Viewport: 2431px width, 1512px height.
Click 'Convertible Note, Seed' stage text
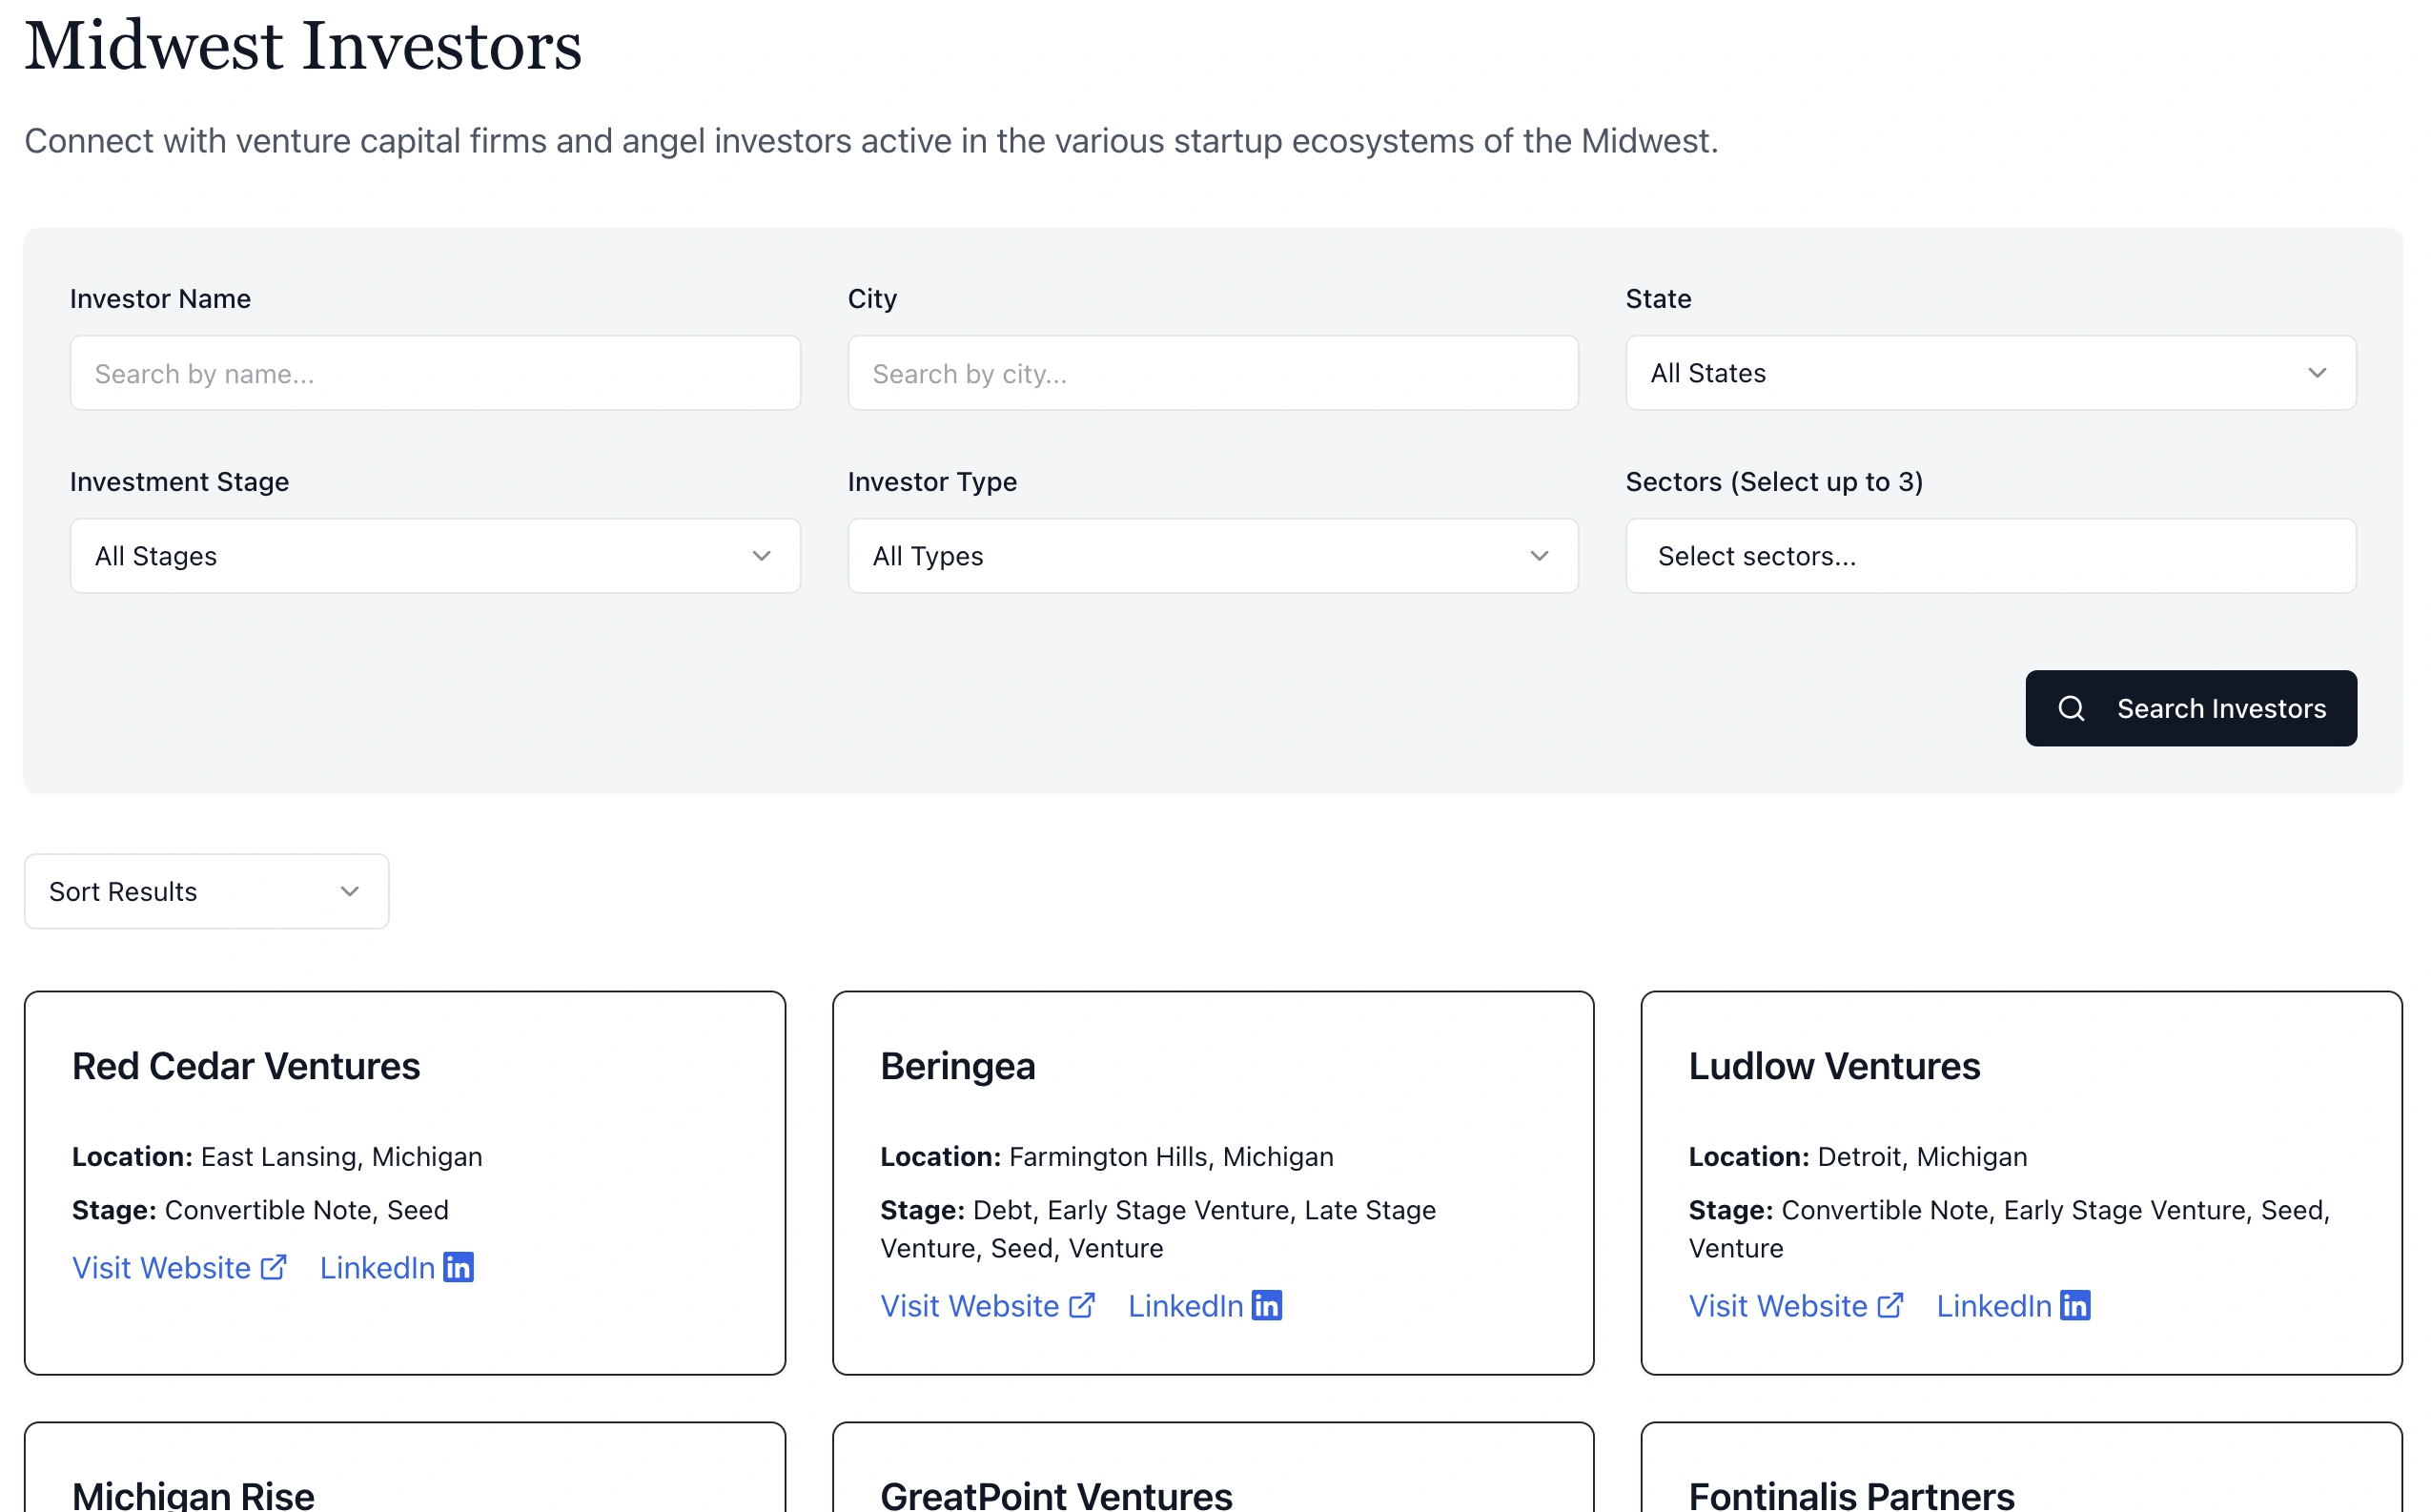pos(307,1211)
